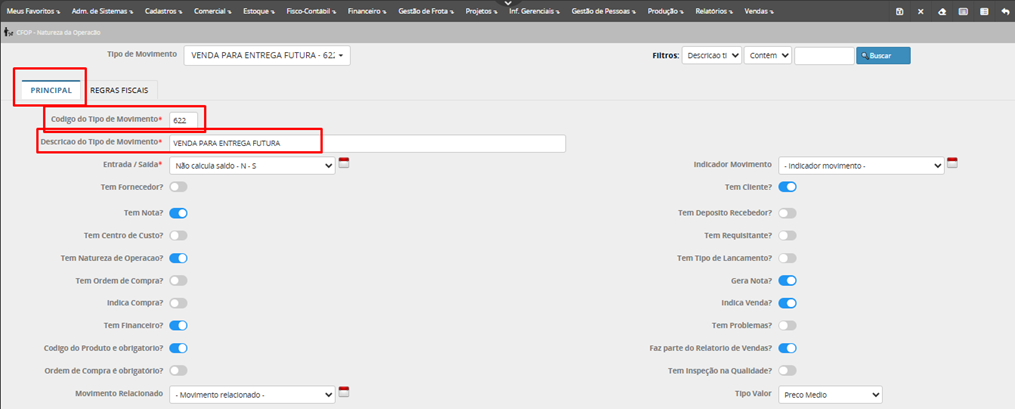This screenshot has width=1015, height=409.
Task: Open the Tipo de Movimento dropdown
Action: tap(267, 56)
